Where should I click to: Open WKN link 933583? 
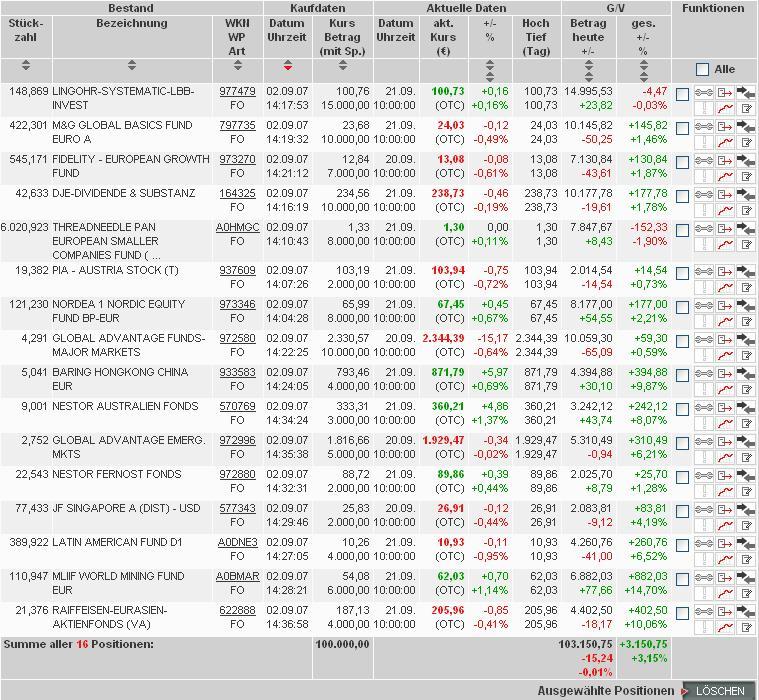point(237,372)
